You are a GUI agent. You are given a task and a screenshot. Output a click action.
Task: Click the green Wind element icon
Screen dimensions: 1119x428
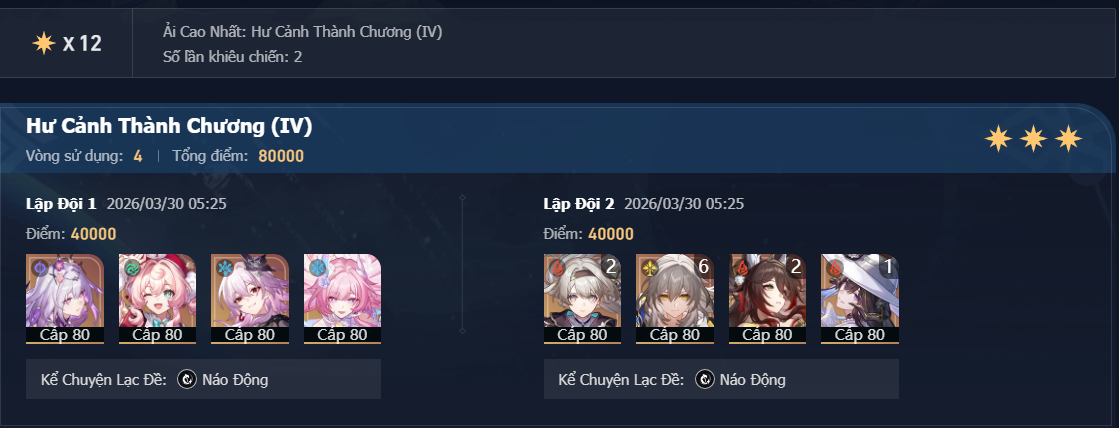point(133,268)
